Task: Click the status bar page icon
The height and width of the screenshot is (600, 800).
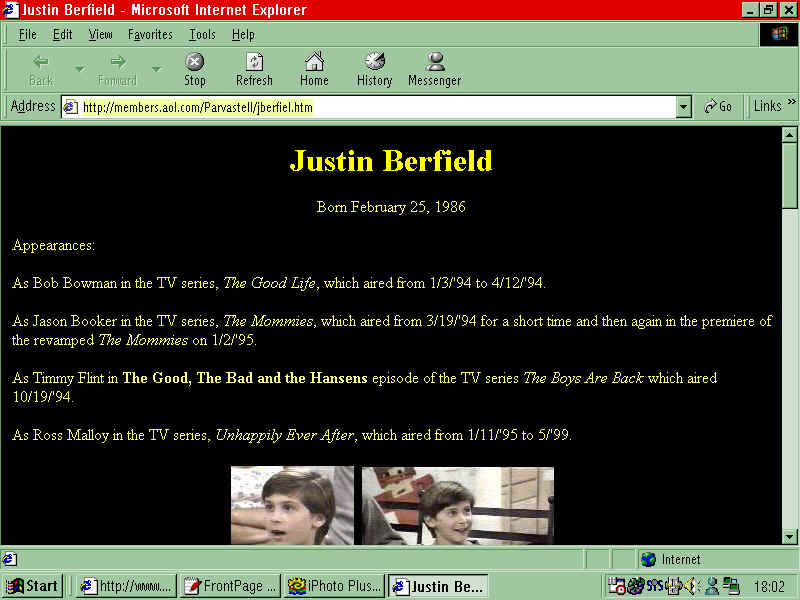Action: pyautogui.click(x=9, y=560)
